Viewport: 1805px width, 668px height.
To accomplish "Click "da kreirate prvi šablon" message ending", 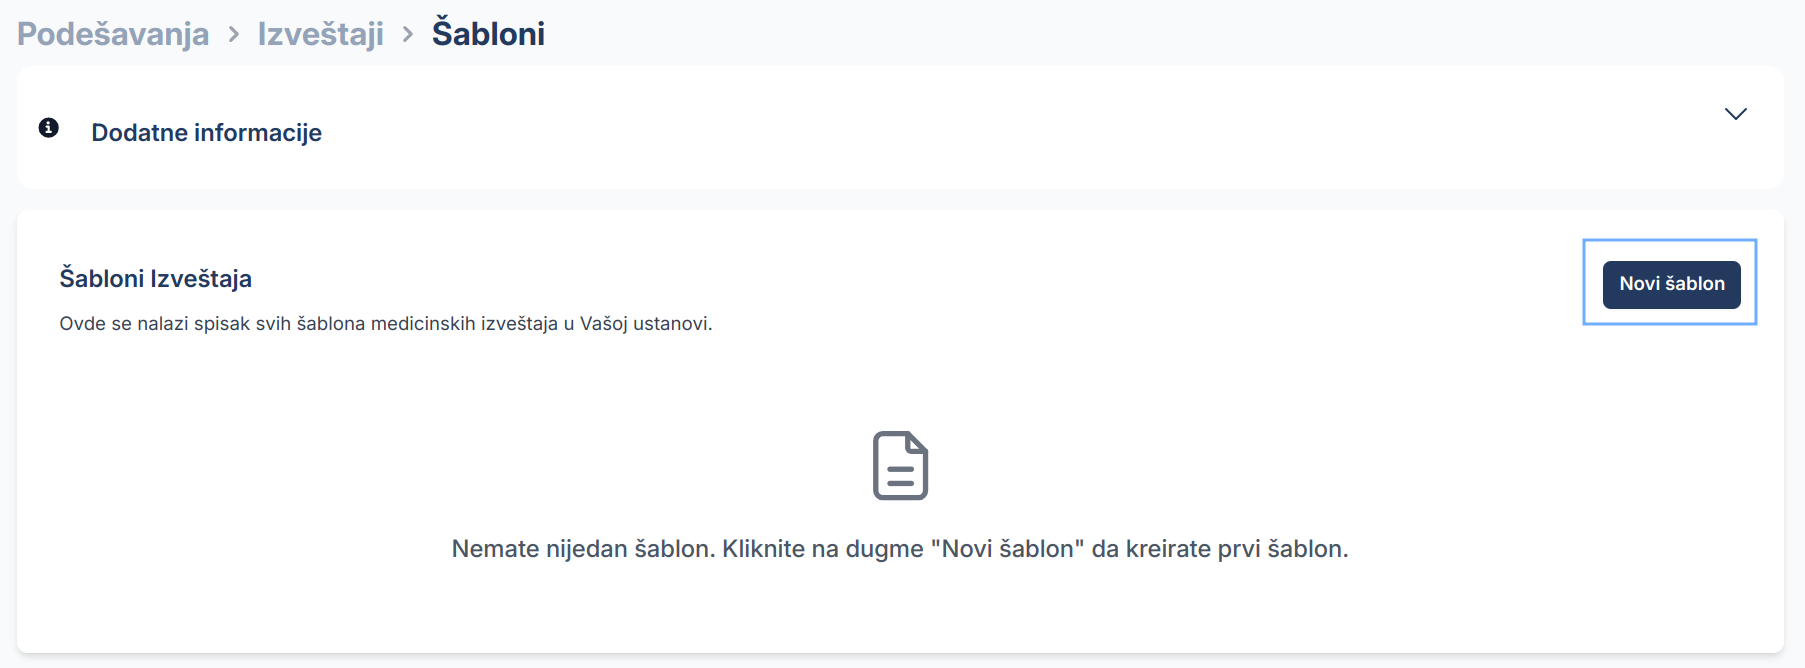I will (1219, 549).
